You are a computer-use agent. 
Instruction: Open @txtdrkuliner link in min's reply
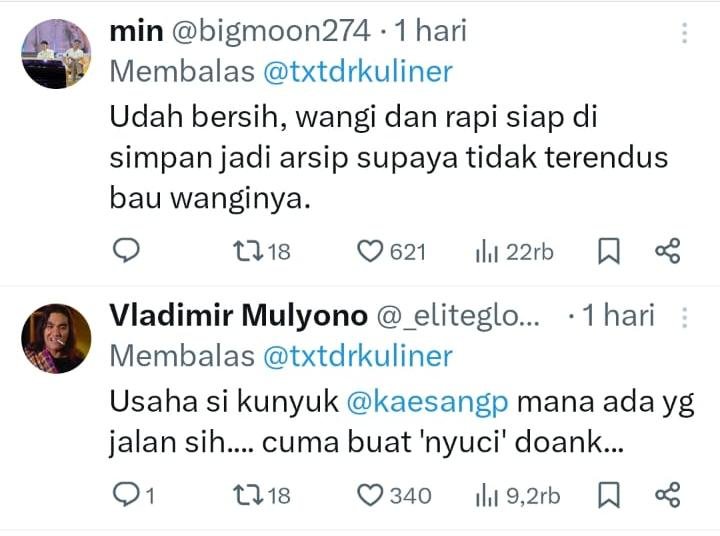[358, 72]
